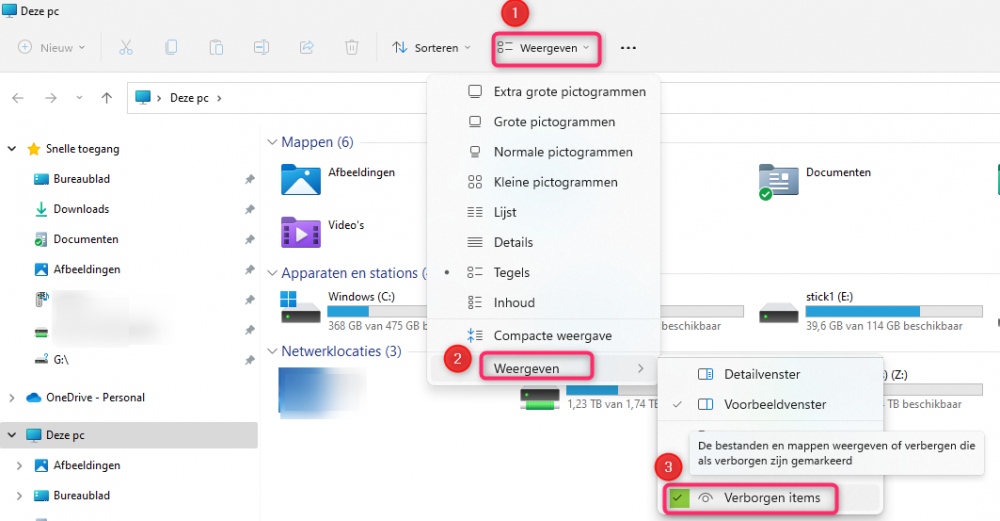Collapse the Netwerklocaties (3) group

pos(272,351)
